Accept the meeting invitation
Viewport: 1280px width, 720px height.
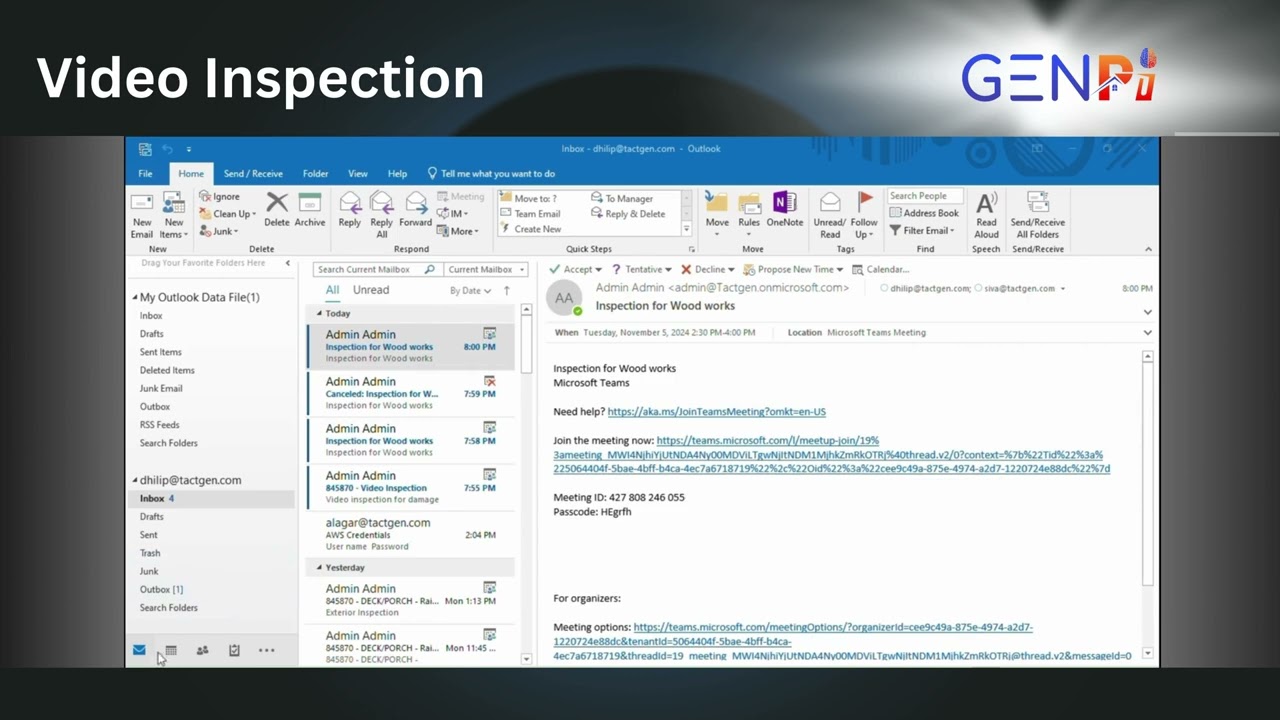tap(576, 269)
